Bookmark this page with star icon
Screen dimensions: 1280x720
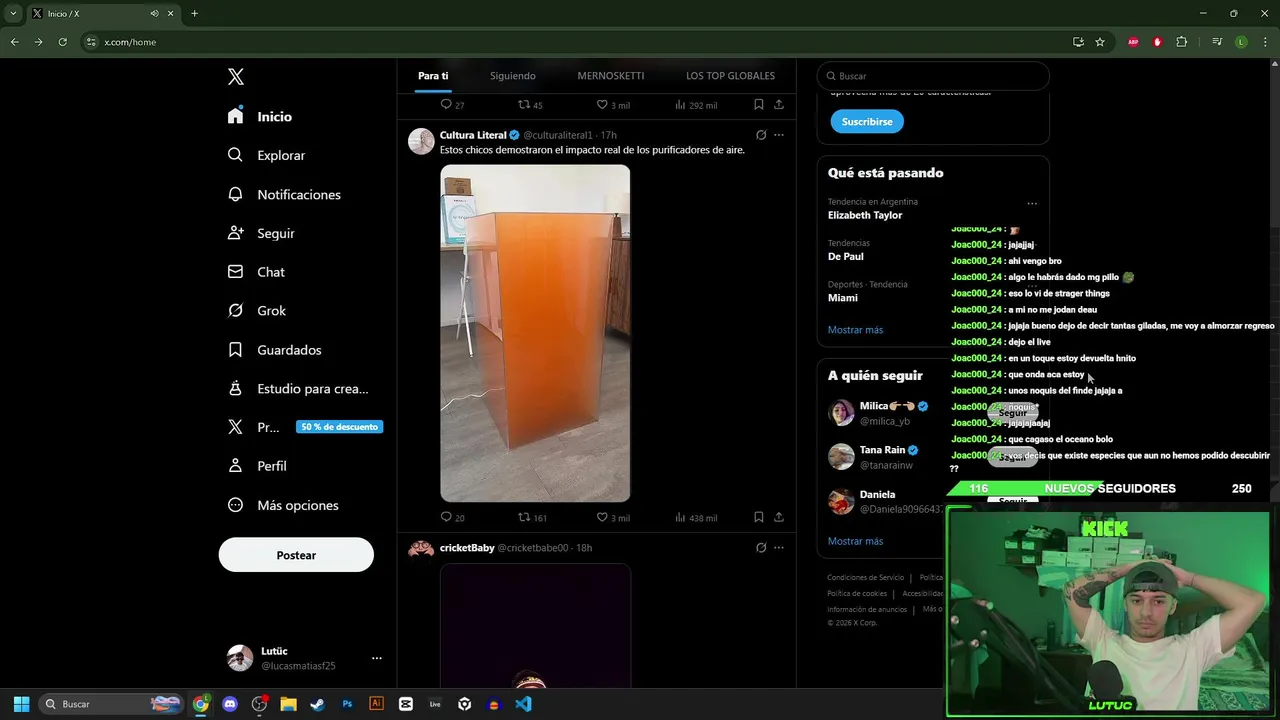[1100, 42]
